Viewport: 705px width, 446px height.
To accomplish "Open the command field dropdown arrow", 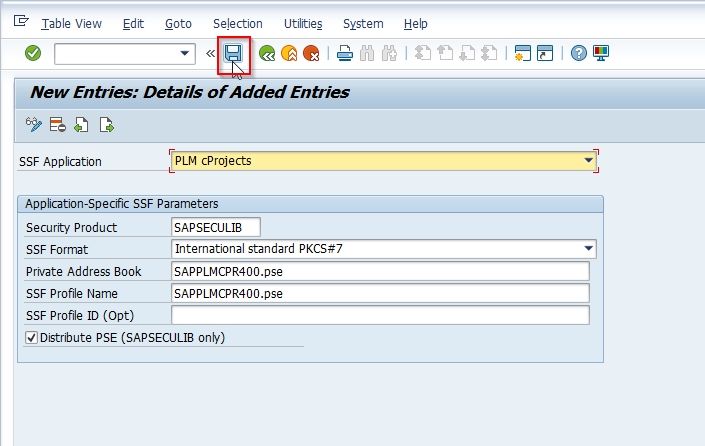I will click(184, 53).
